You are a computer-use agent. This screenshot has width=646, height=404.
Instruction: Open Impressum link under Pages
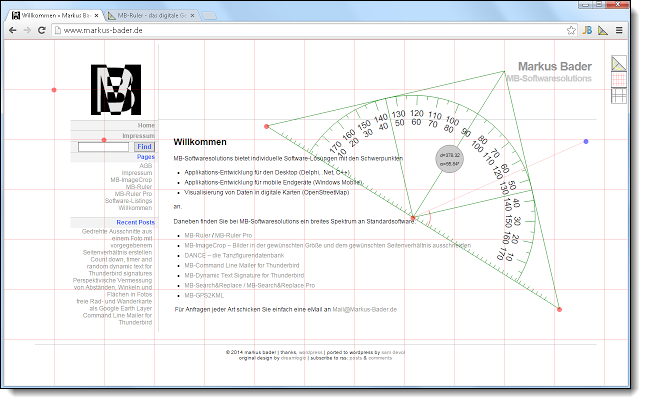point(137,173)
